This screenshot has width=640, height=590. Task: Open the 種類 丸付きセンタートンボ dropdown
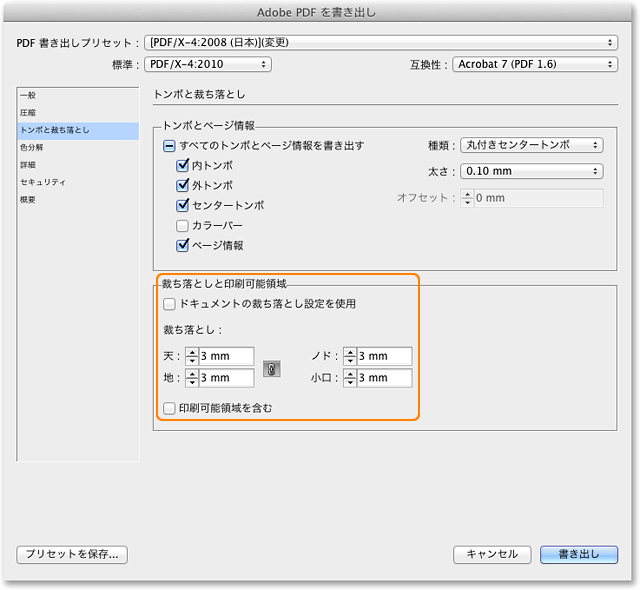tap(532, 145)
